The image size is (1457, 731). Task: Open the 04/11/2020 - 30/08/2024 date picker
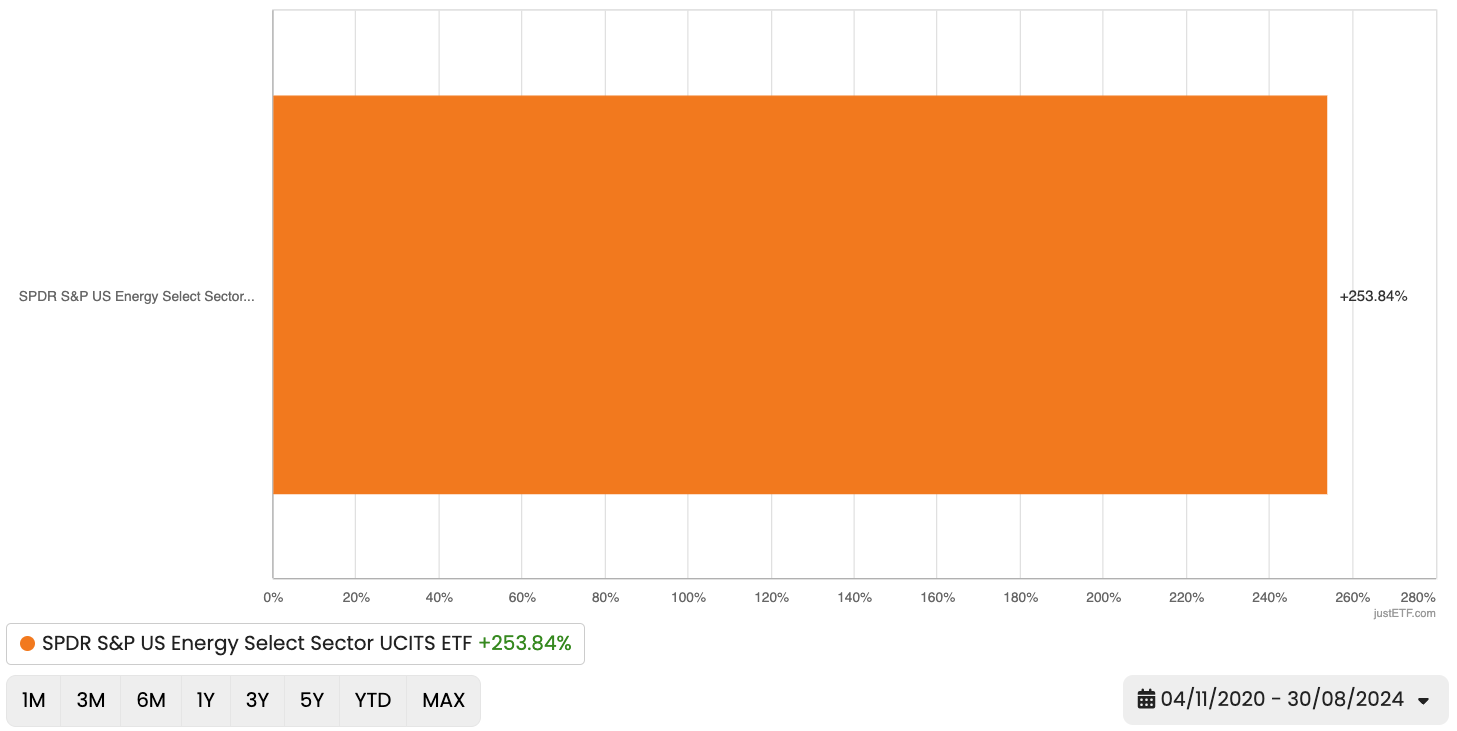pos(1283,700)
